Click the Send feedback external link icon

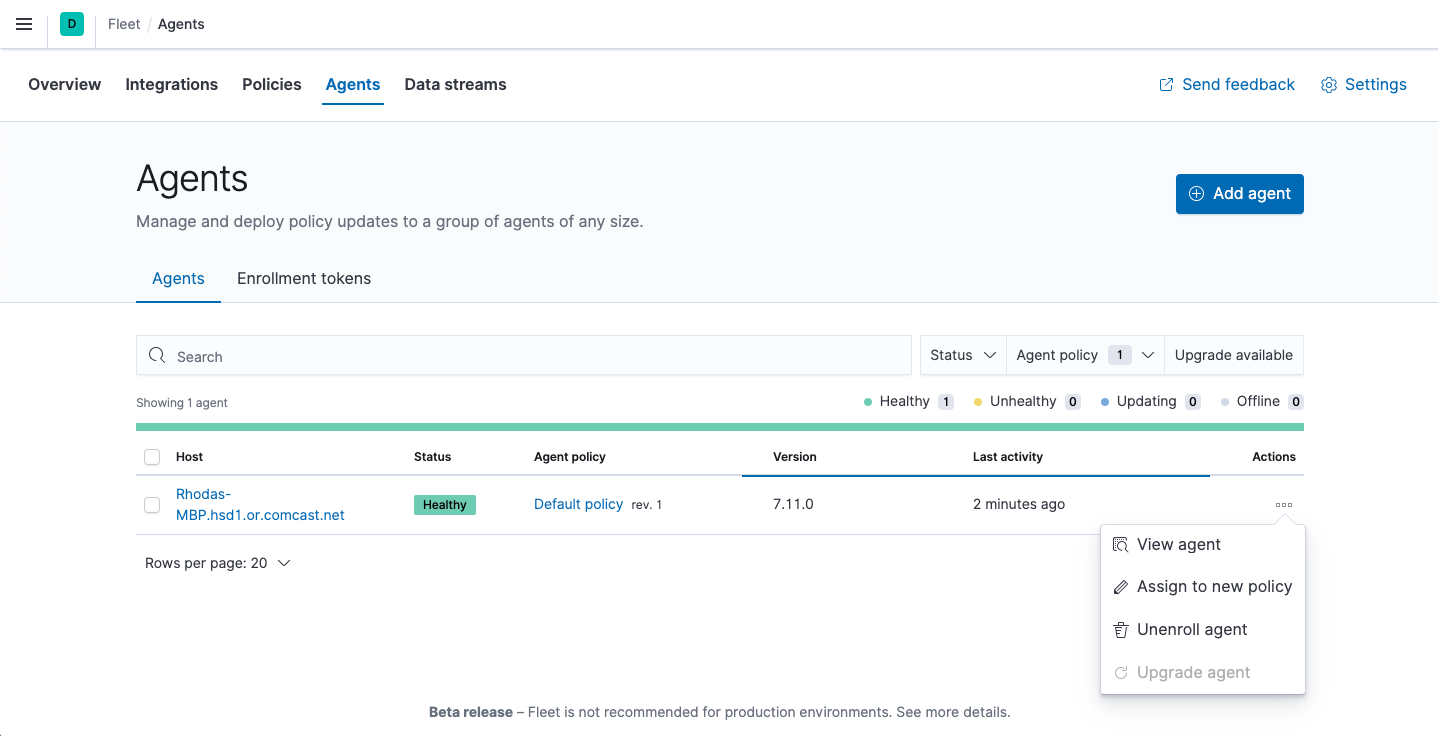tap(1166, 85)
